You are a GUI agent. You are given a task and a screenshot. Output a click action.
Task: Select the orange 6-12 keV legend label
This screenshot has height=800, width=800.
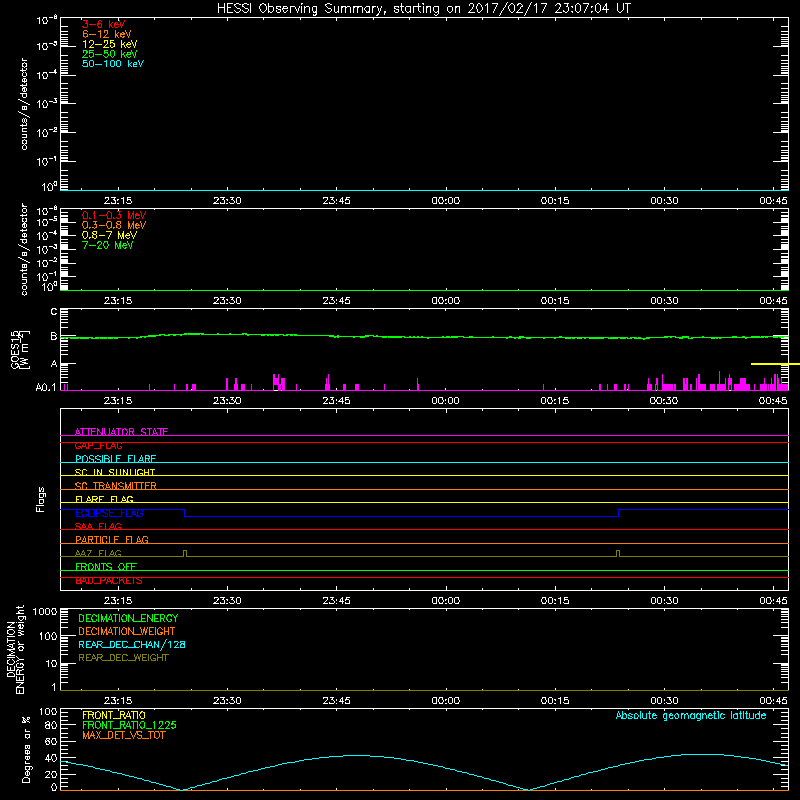107,34
